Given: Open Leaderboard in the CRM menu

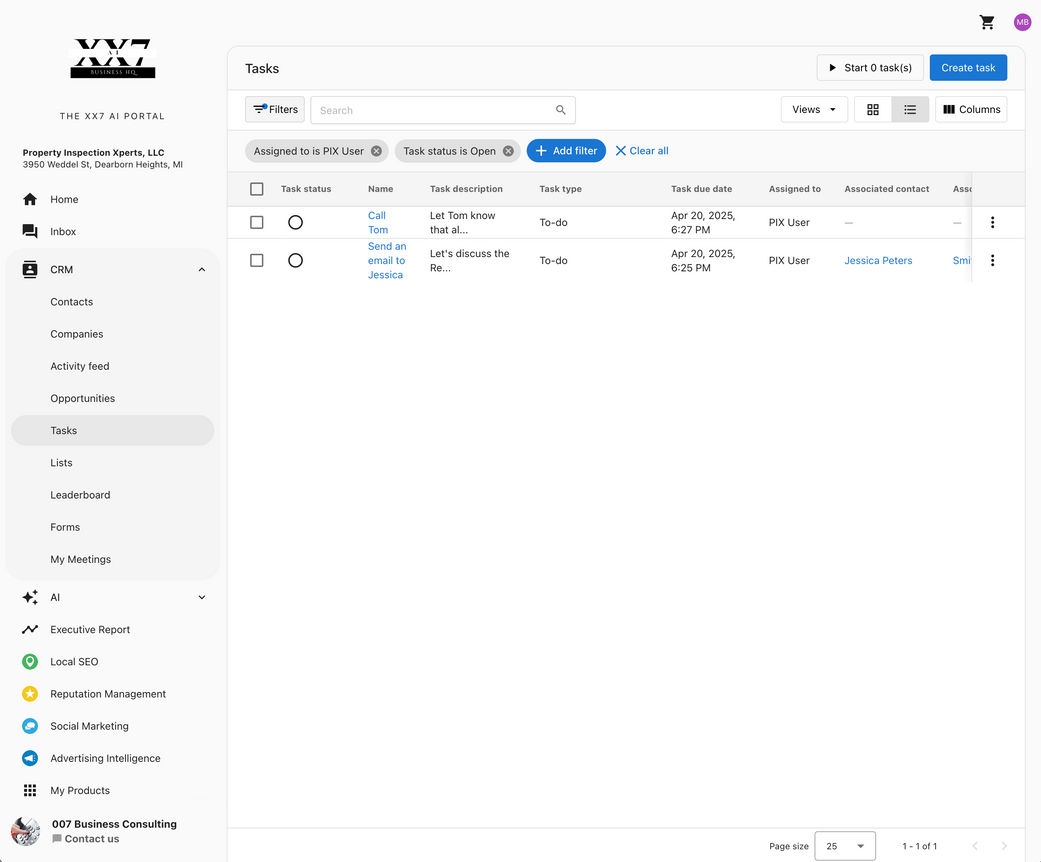Looking at the screenshot, I should point(80,495).
